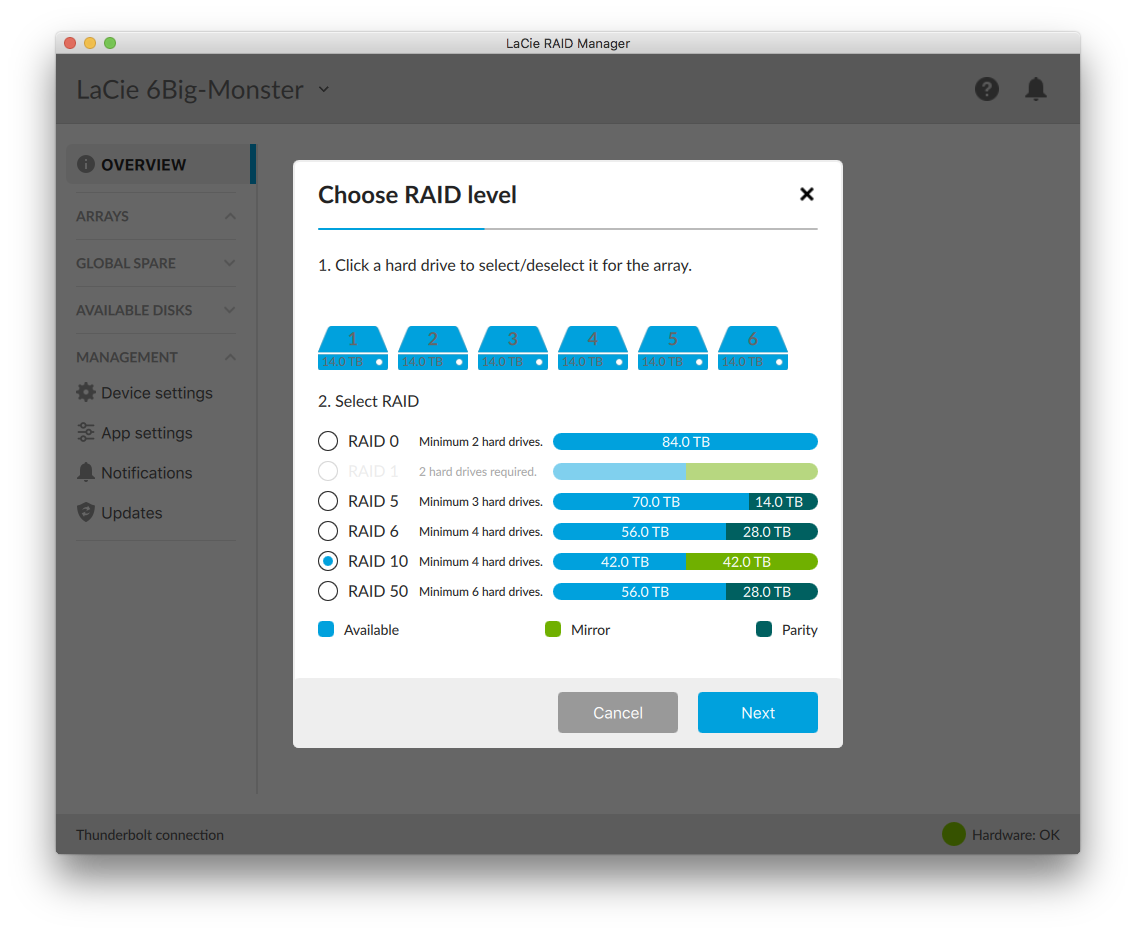Click the hard drive 4 icon
Viewport: 1136px width, 934px height.
pyautogui.click(x=592, y=348)
